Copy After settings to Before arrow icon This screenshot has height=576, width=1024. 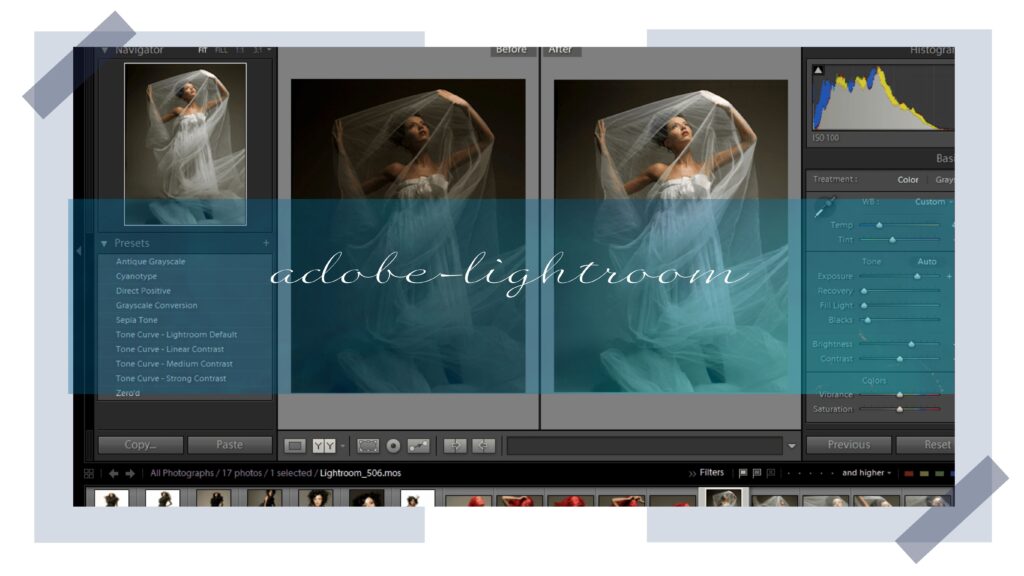483,445
